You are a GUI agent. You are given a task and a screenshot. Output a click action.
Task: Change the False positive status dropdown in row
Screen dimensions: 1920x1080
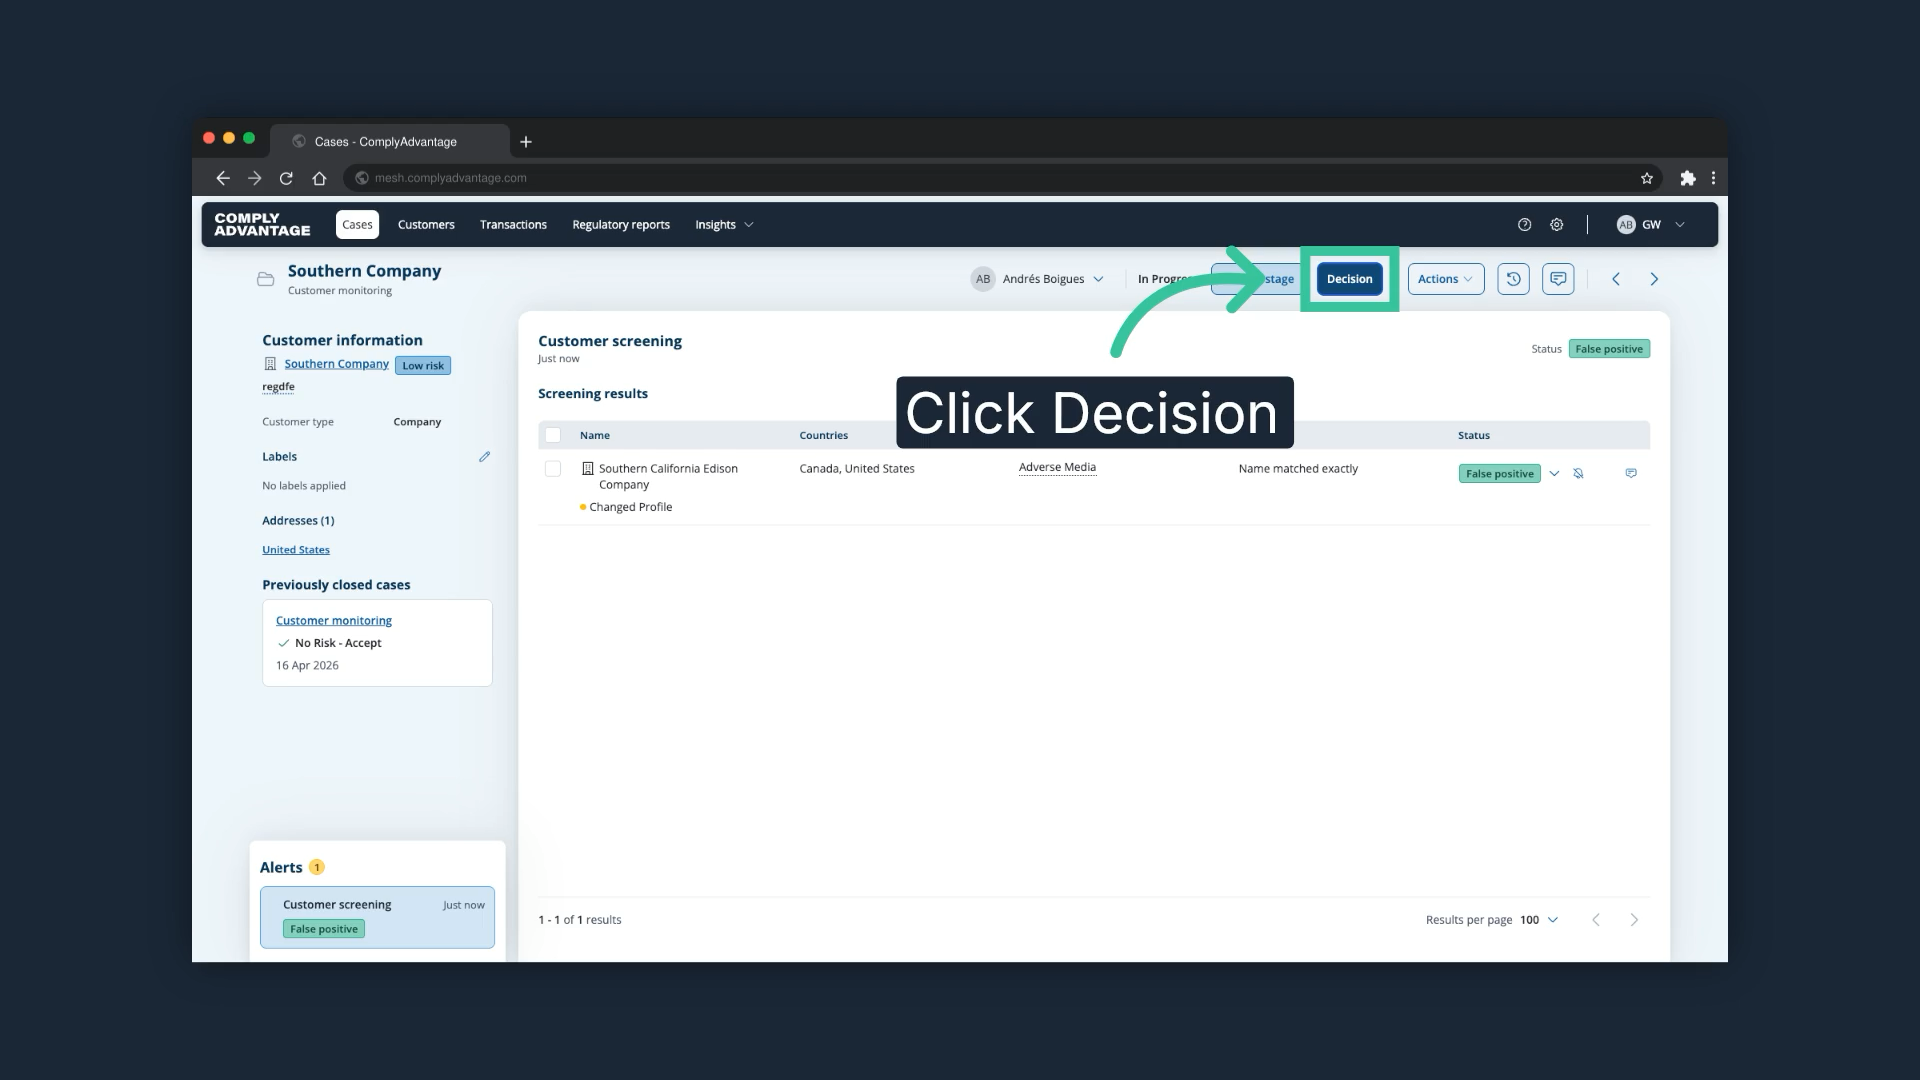1554,474
